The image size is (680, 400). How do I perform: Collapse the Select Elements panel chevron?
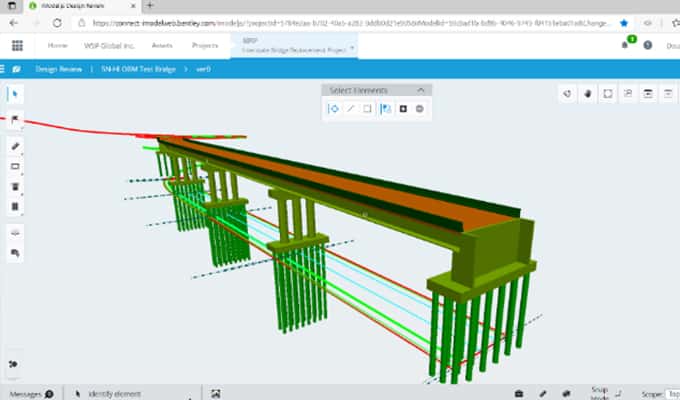click(422, 90)
